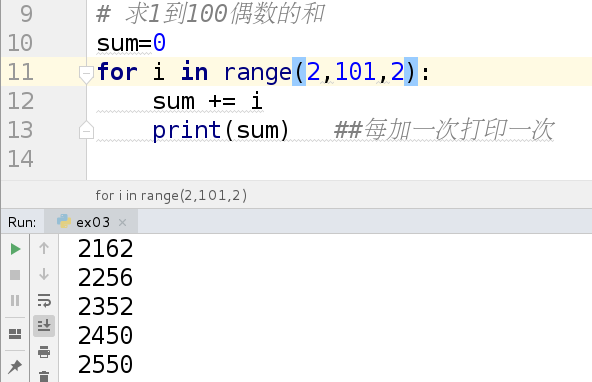Toggle soft-wrap output icon

44,300
